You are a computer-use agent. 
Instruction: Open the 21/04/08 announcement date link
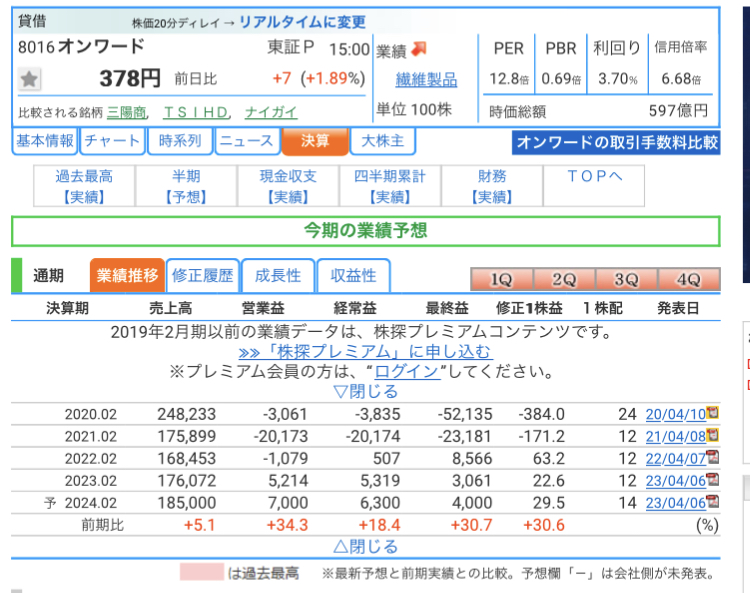[x=676, y=436]
